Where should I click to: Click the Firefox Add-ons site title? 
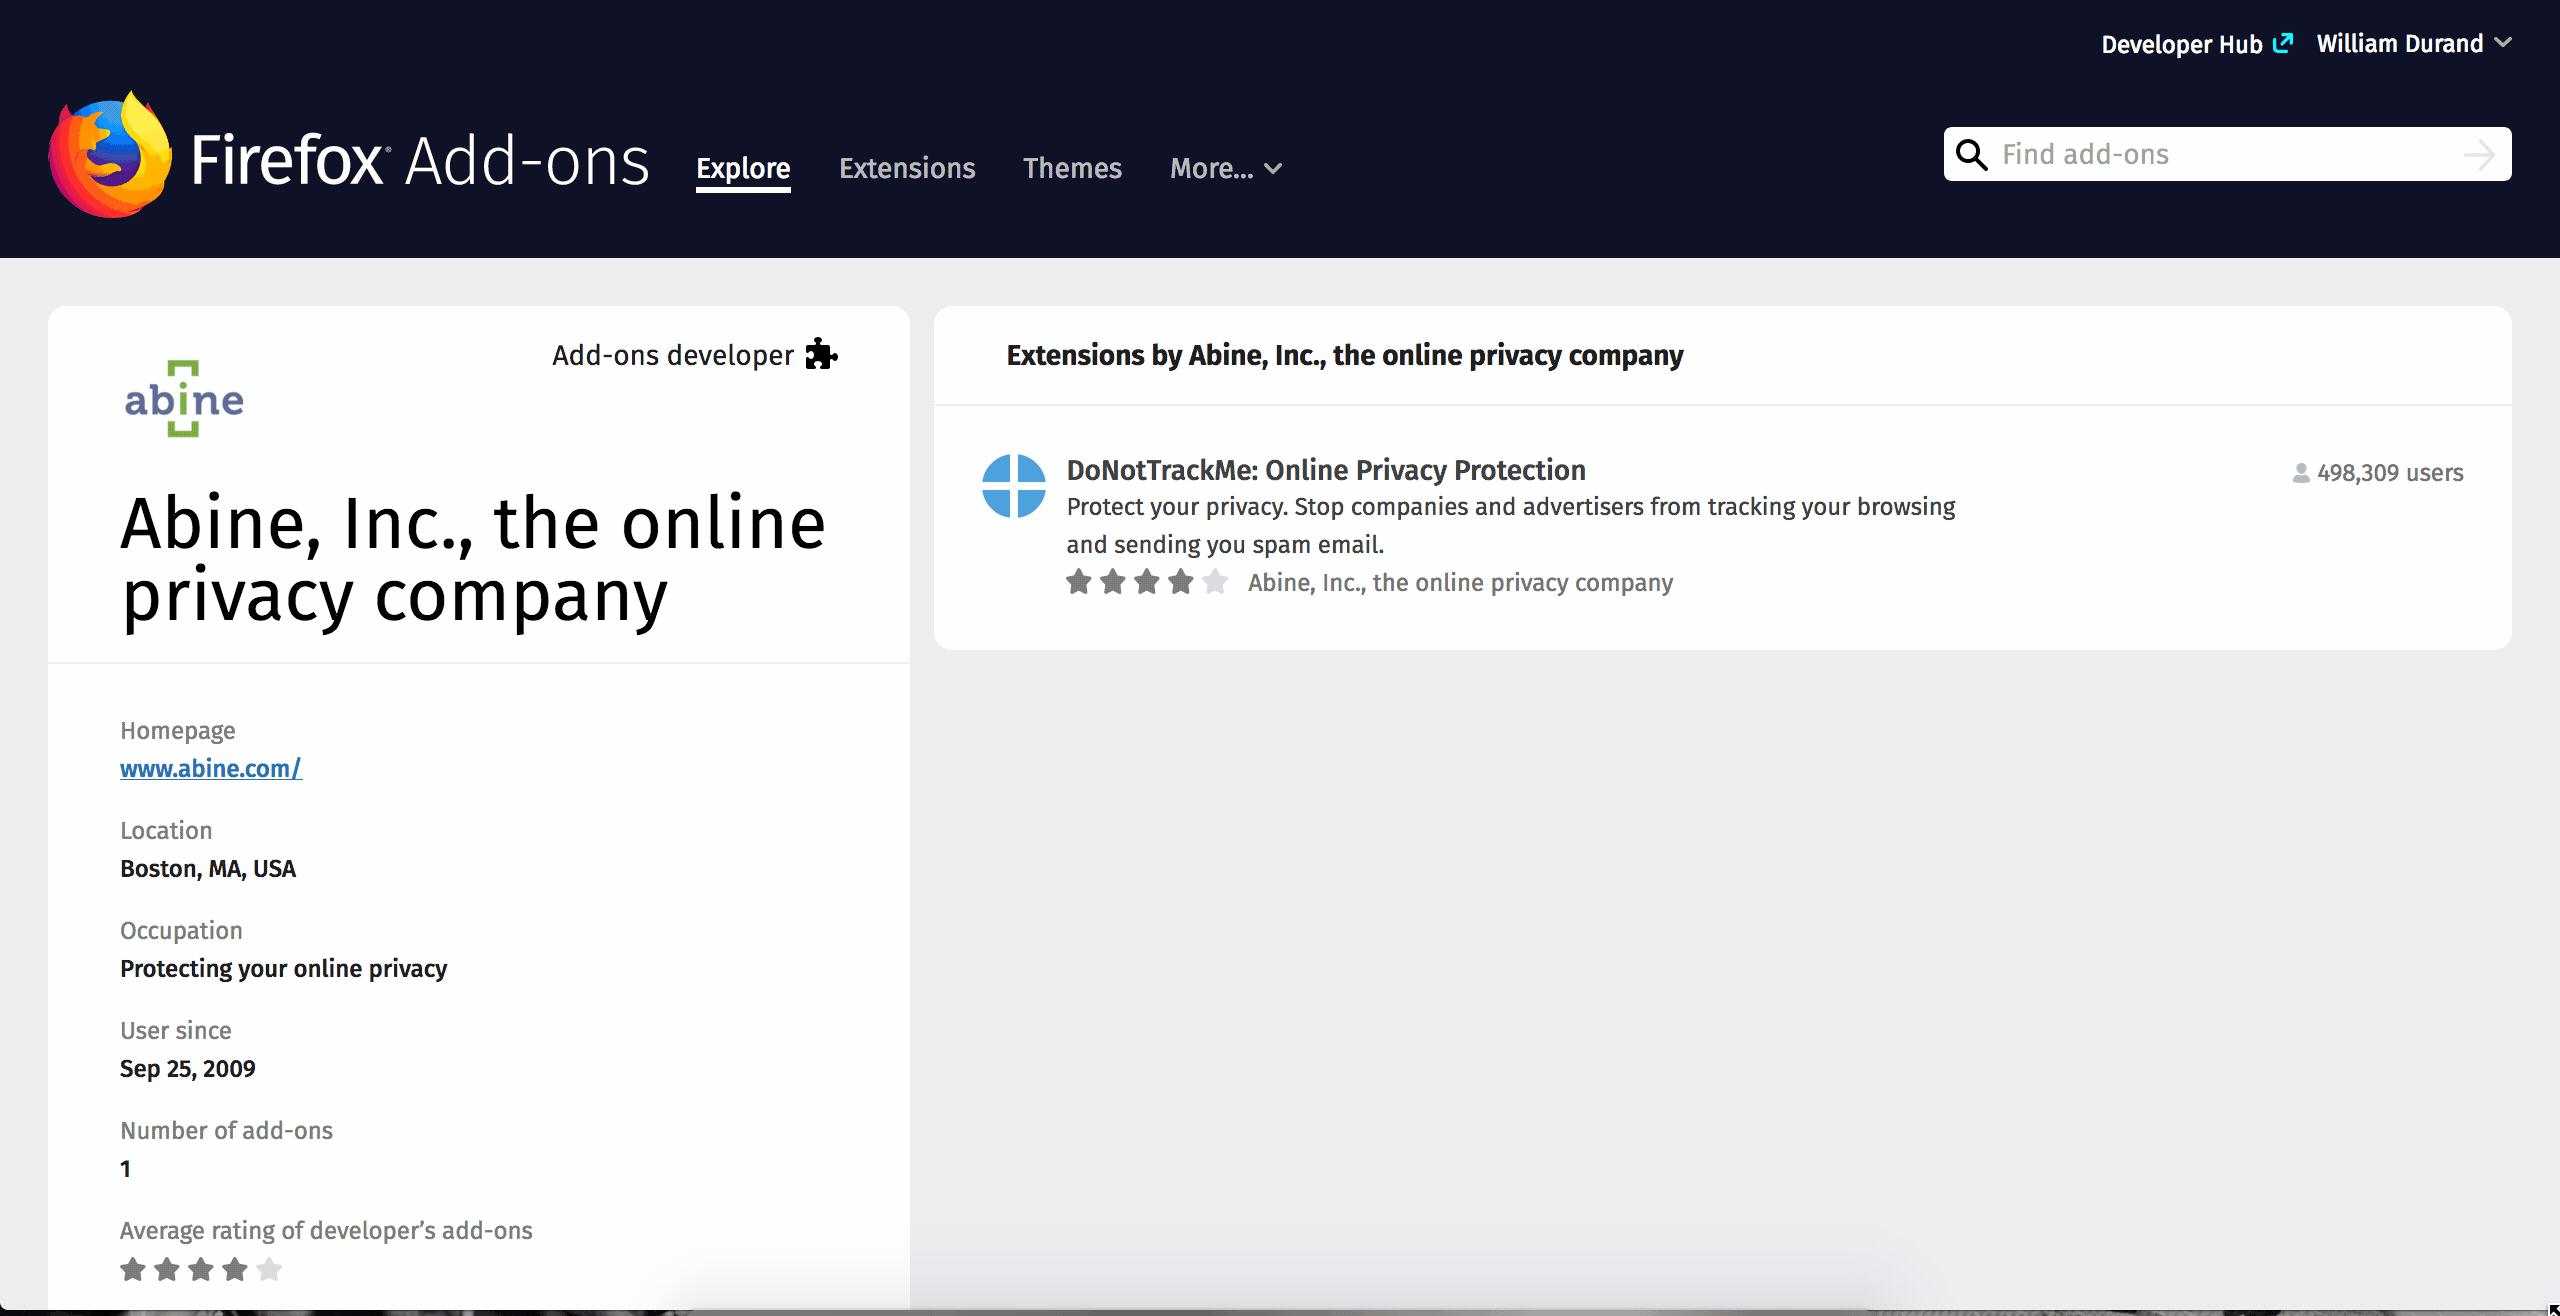420,160
